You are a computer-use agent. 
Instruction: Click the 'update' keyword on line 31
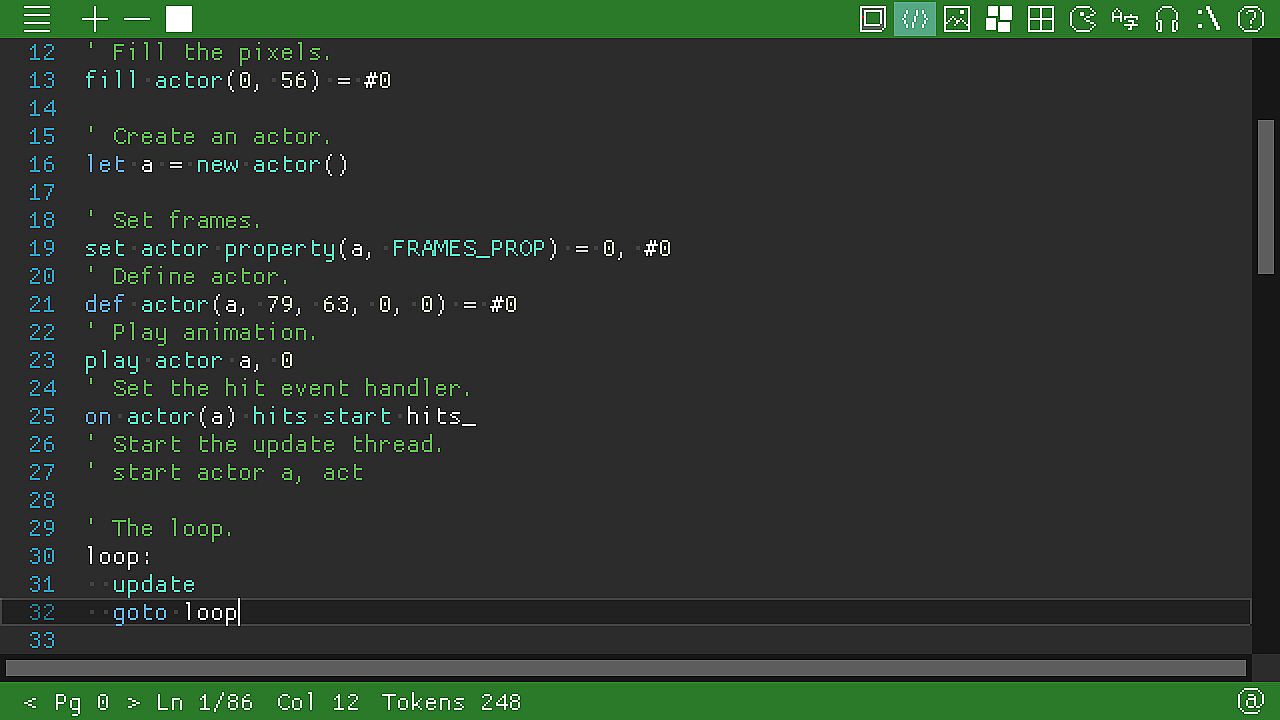[x=154, y=584]
